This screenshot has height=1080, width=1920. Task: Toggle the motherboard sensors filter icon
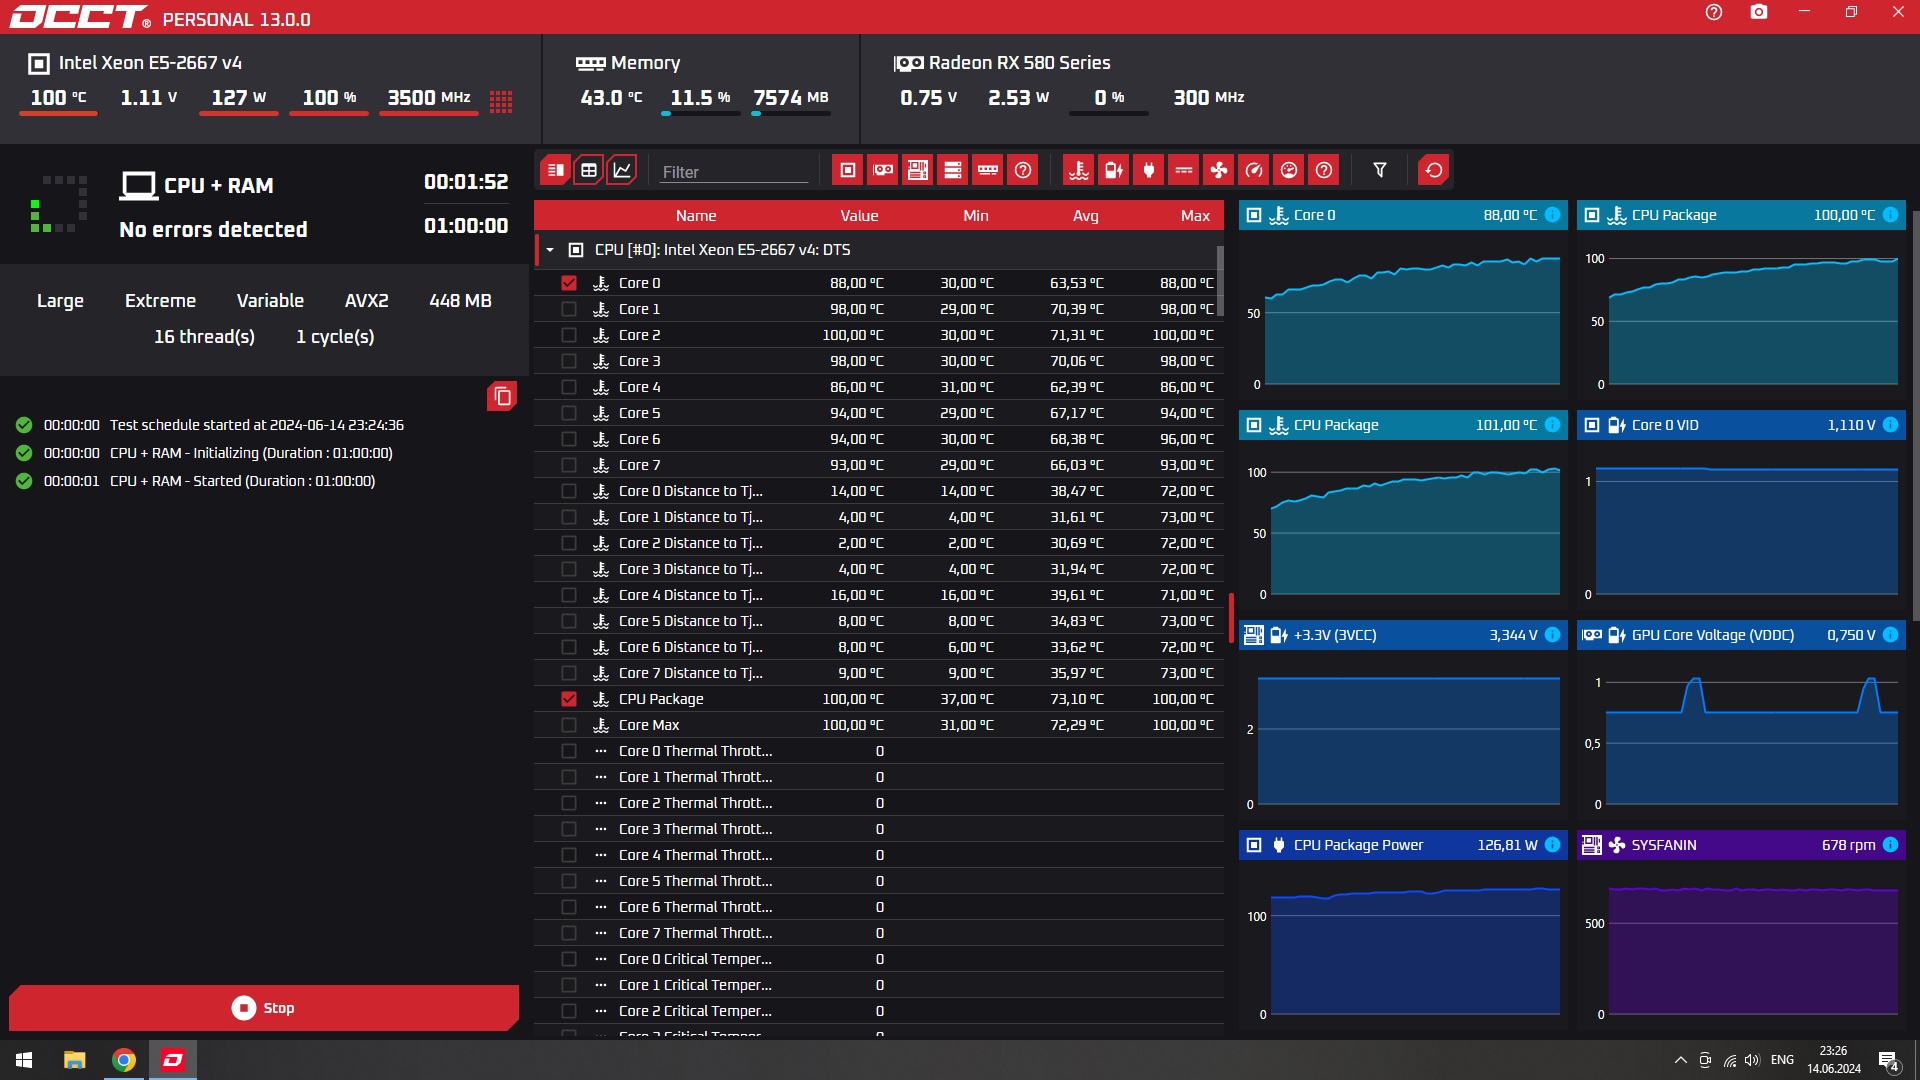point(917,170)
